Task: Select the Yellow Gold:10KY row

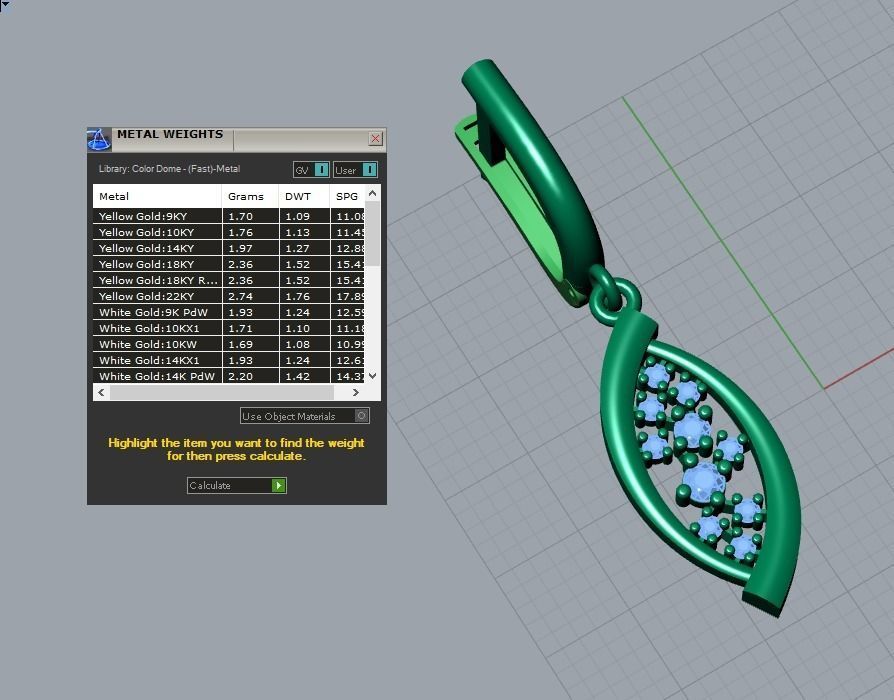Action: [x=229, y=232]
